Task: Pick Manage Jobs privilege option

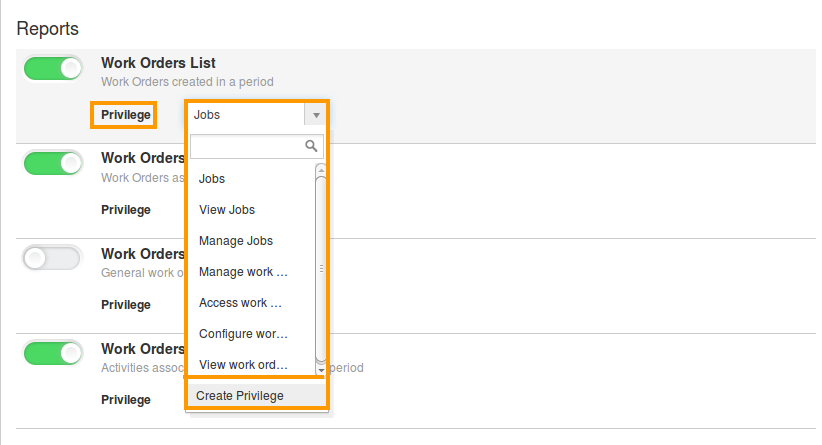Action: click(x=236, y=241)
